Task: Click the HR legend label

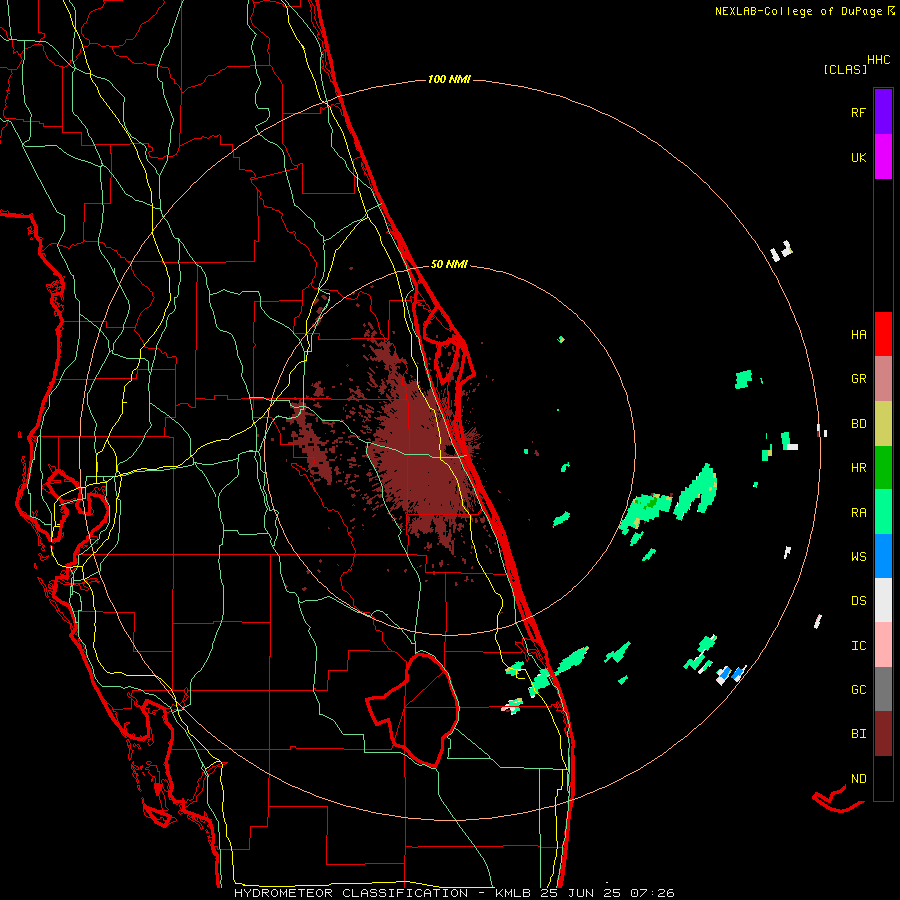Action: pos(858,468)
